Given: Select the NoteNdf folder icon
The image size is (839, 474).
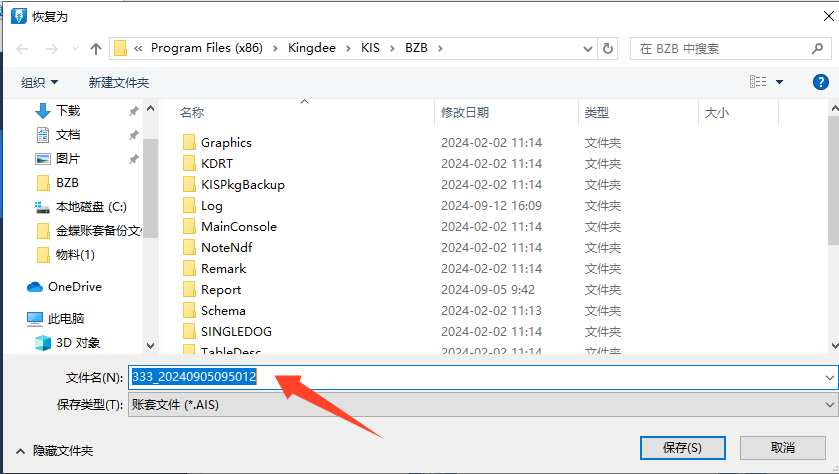Looking at the screenshot, I should (x=189, y=247).
